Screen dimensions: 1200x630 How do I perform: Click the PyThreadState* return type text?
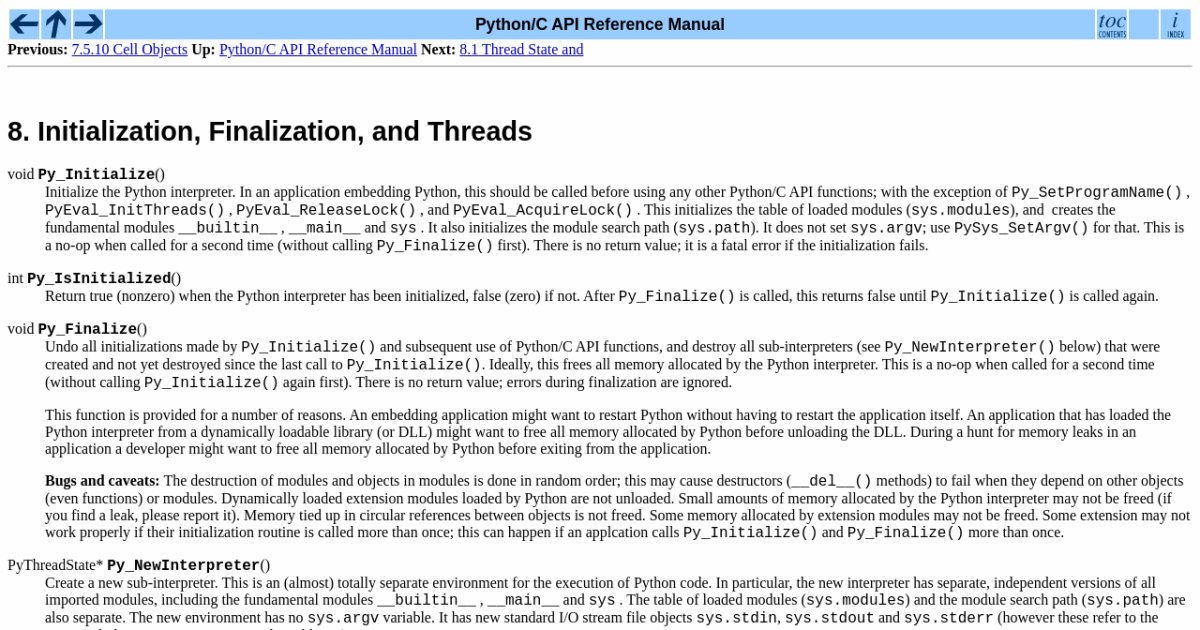pyautogui.click(x=55, y=565)
